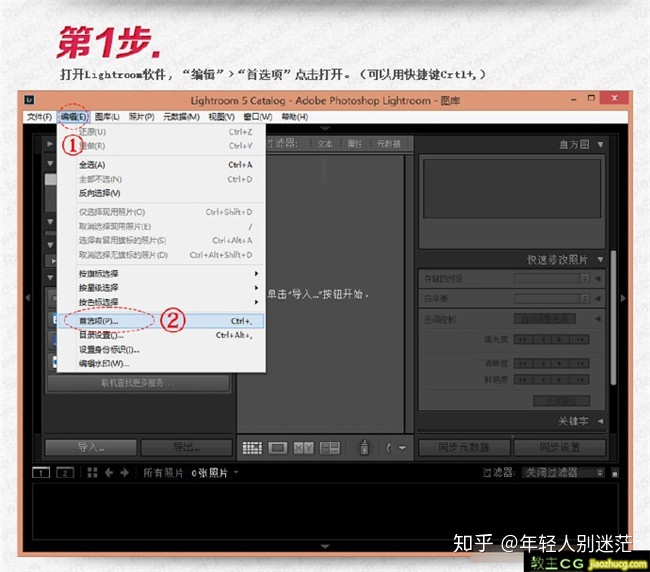Select the Painter spray can tool
Screen dimensions: 650x572
coord(364,447)
